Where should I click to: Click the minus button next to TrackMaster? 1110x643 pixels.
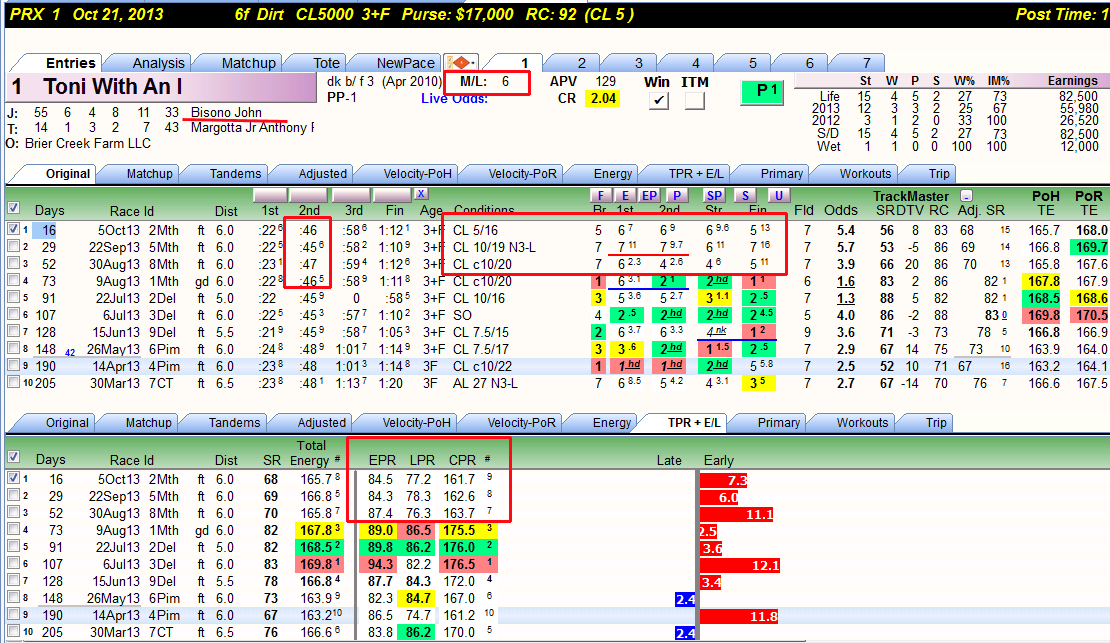[966, 196]
